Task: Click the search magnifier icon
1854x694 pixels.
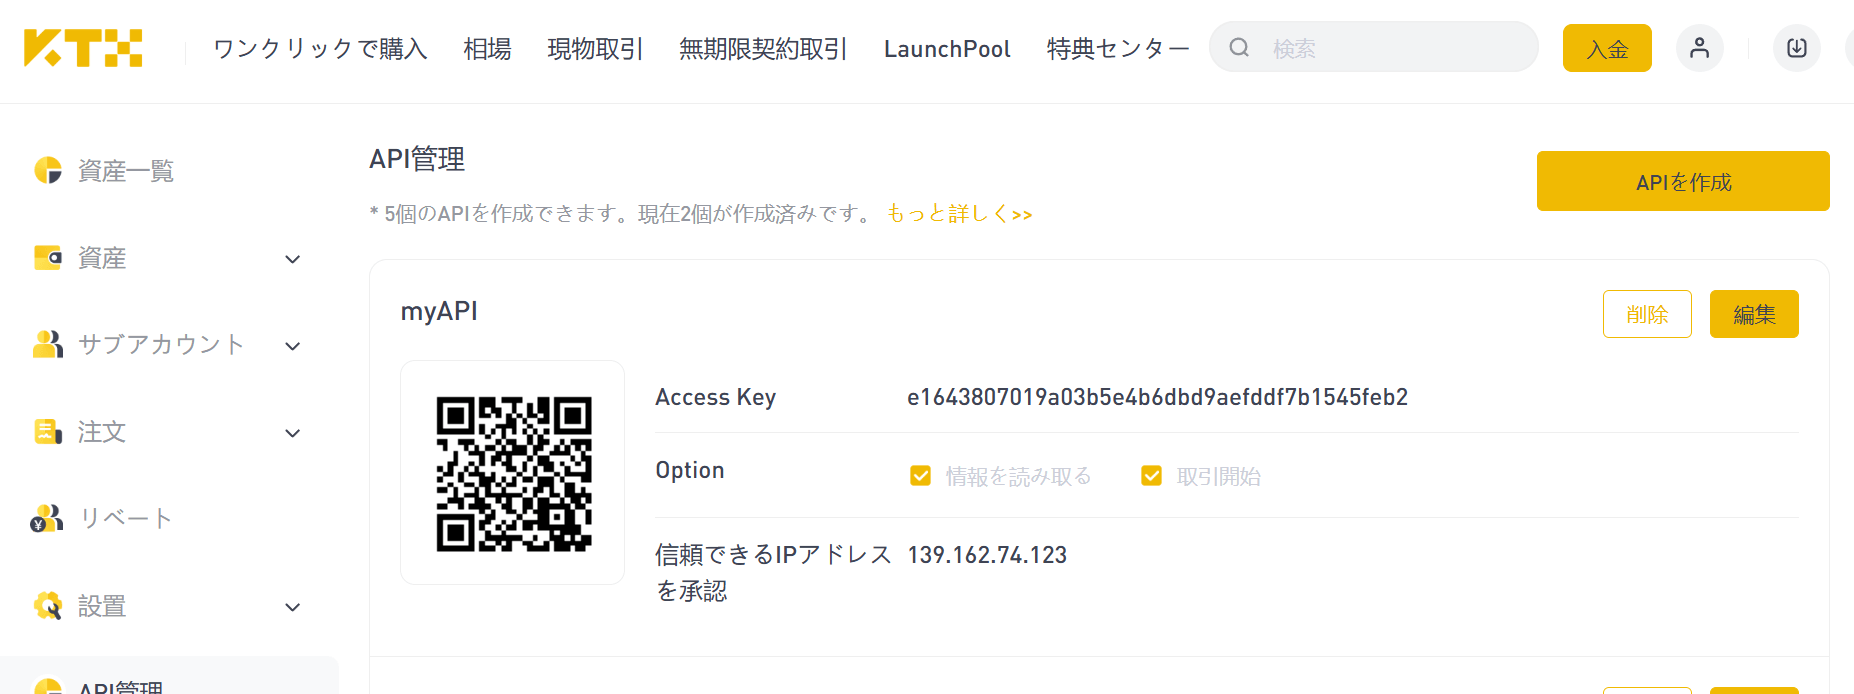Action: (1239, 47)
